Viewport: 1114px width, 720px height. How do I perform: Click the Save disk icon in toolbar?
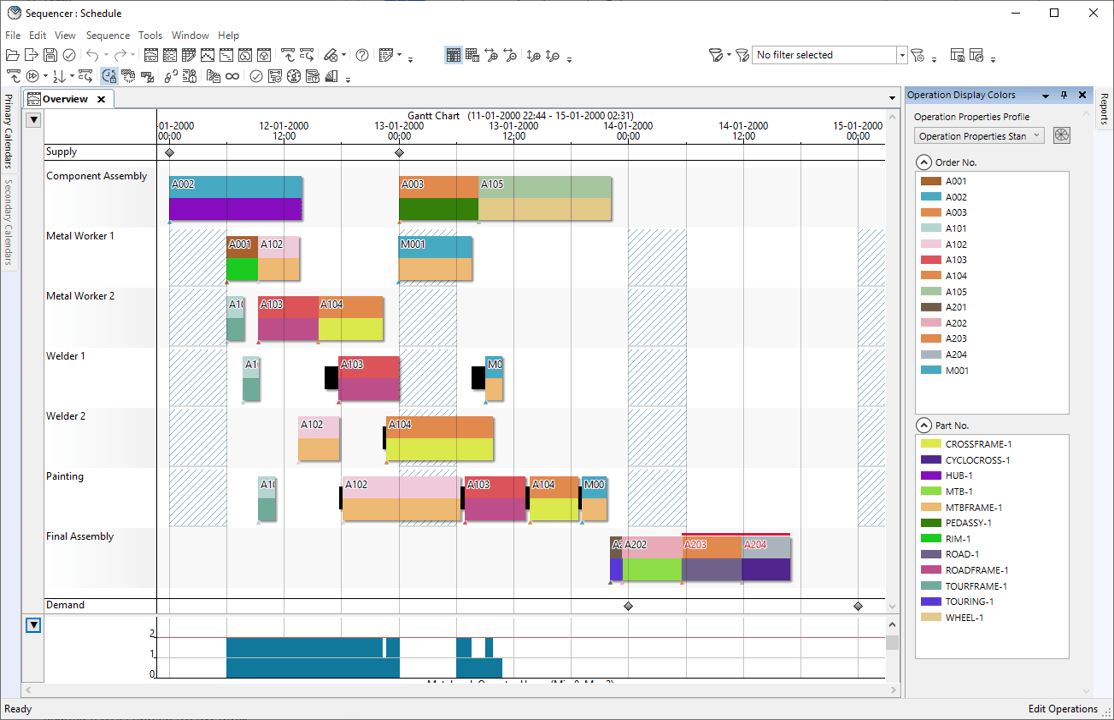[50, 55]
